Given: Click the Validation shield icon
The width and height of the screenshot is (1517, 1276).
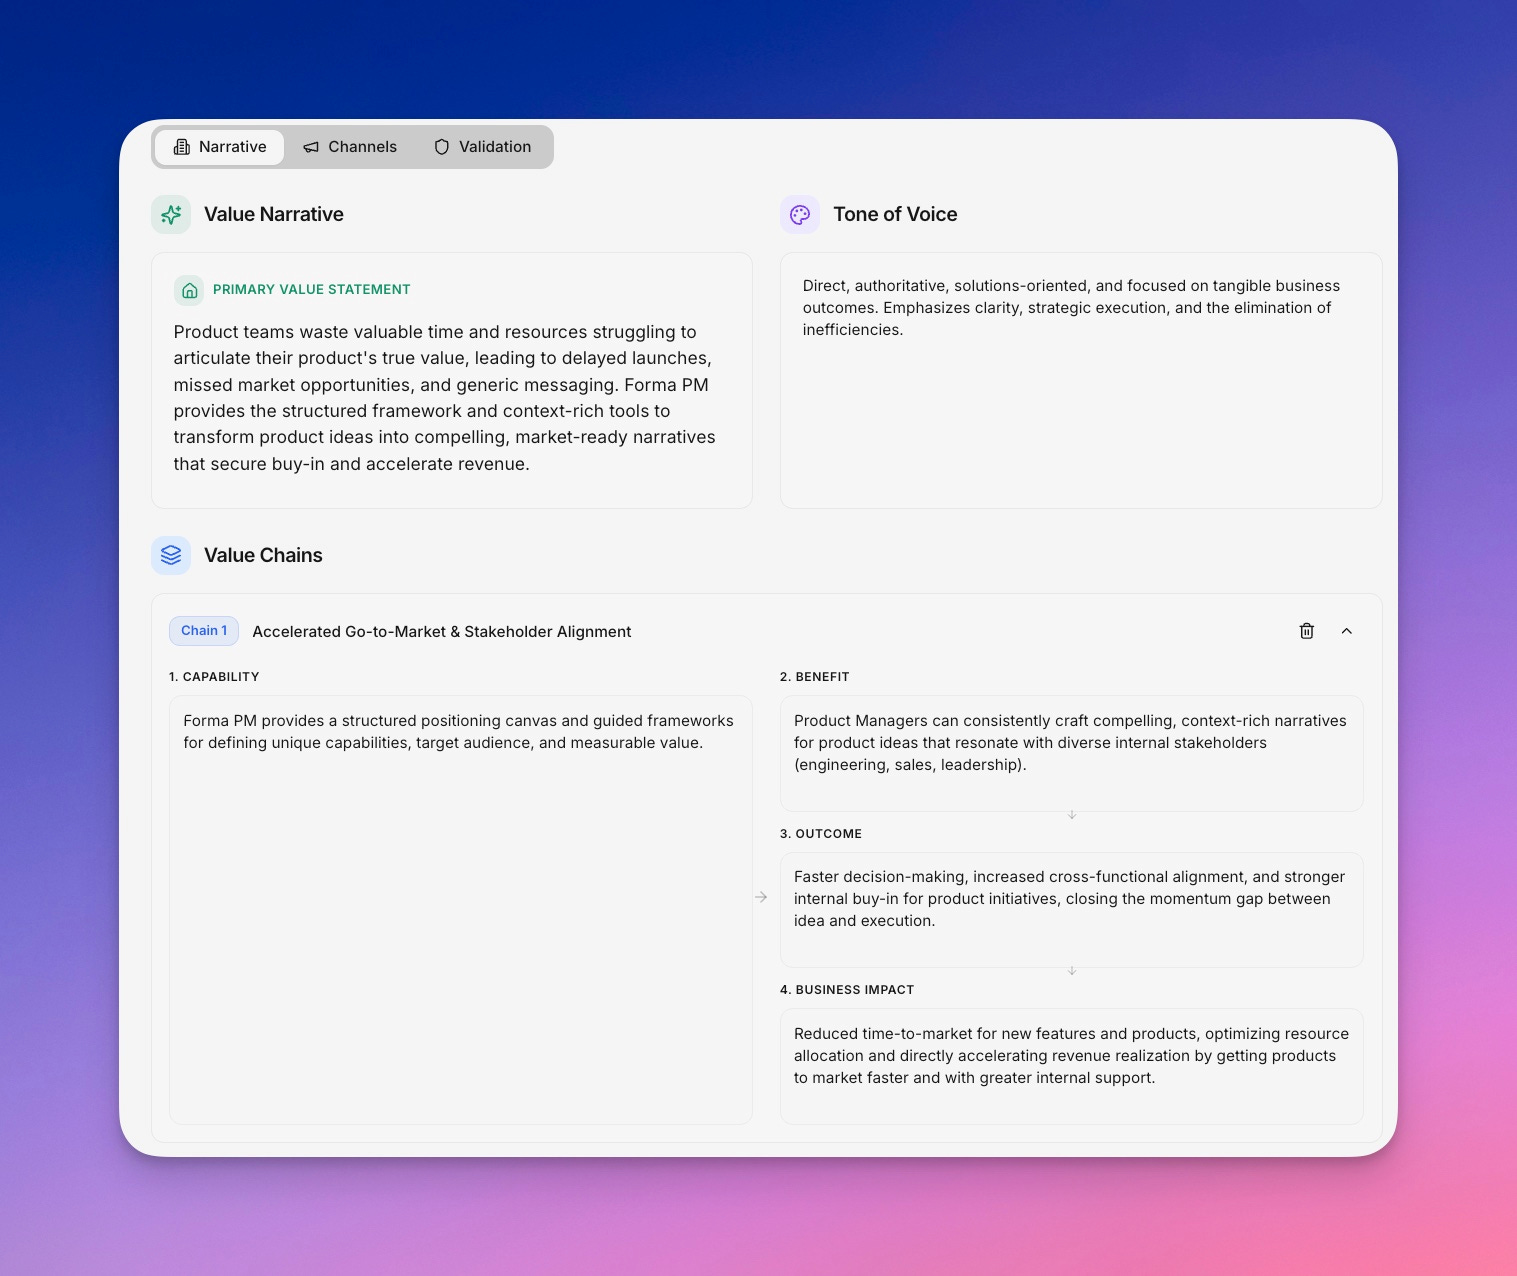Looking at the screenshot, I should pyautogui.click(x=442, y=147).
